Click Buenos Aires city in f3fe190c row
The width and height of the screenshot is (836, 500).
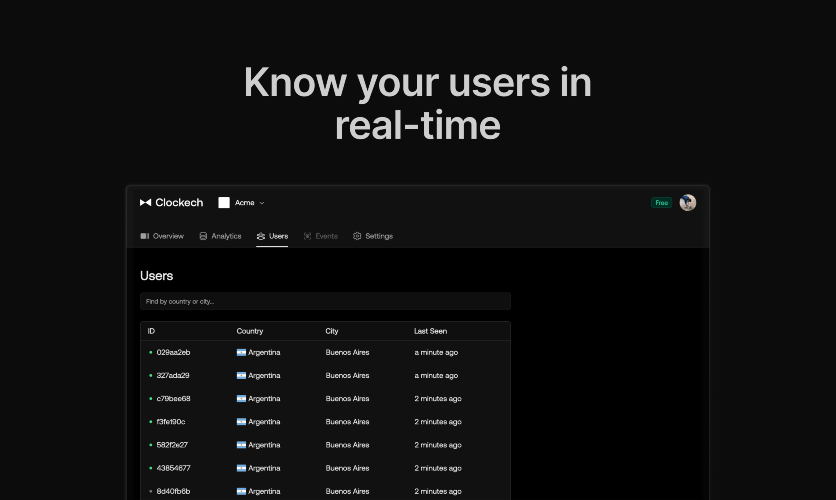click(347, 422)
